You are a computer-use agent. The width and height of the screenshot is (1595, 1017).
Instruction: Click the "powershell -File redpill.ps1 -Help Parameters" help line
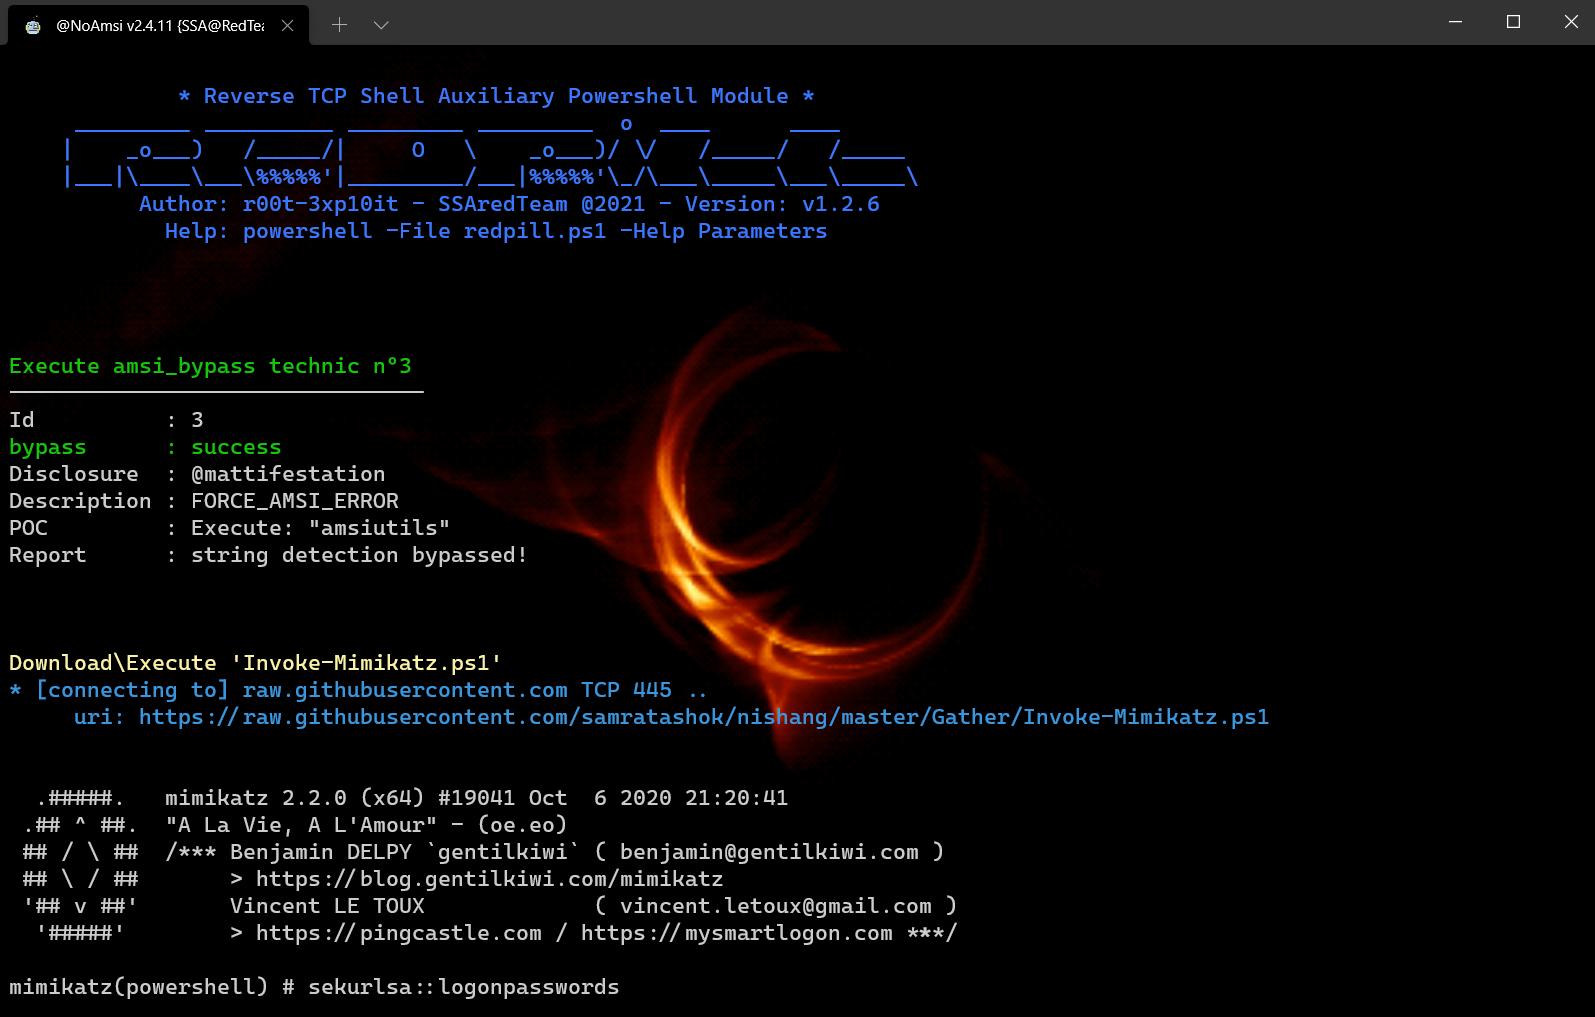click(535, 231)
